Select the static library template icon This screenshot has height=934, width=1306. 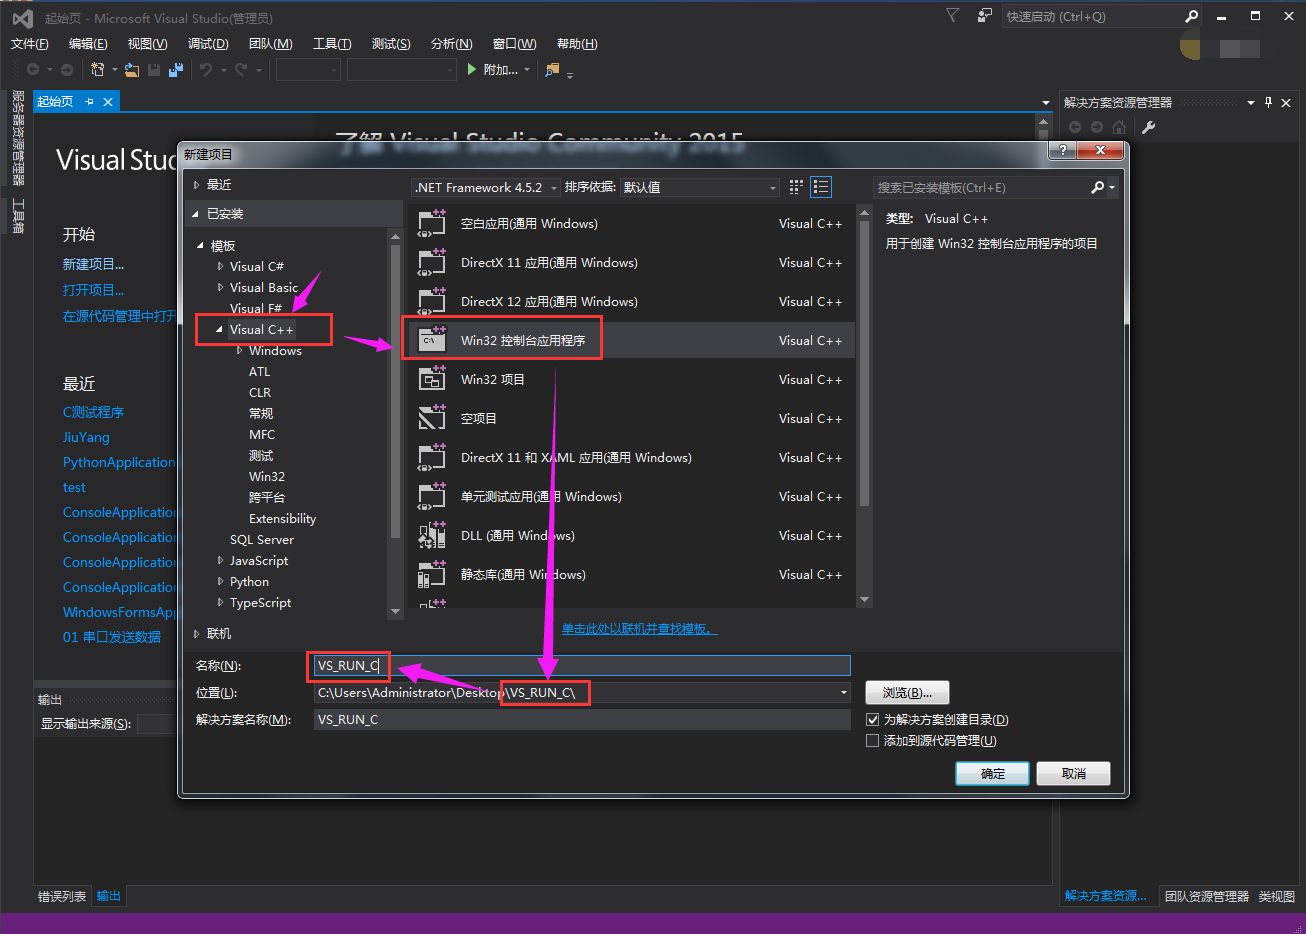[431, 574]
